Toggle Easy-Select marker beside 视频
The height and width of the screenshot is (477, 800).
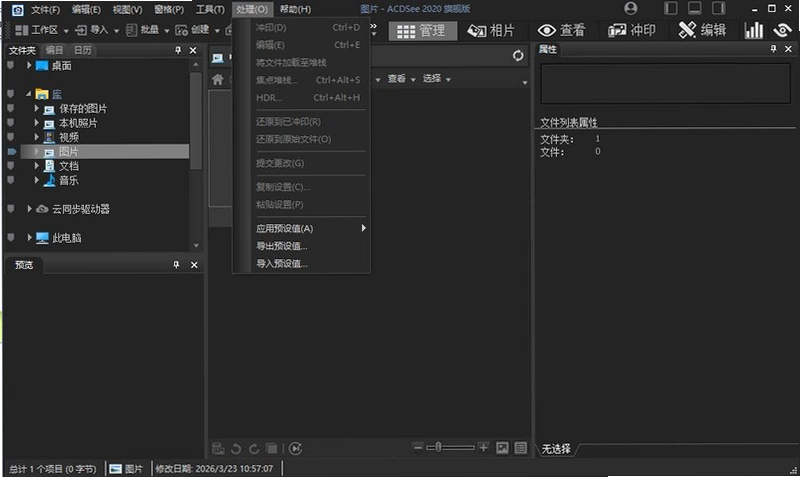tap(11, 137)
